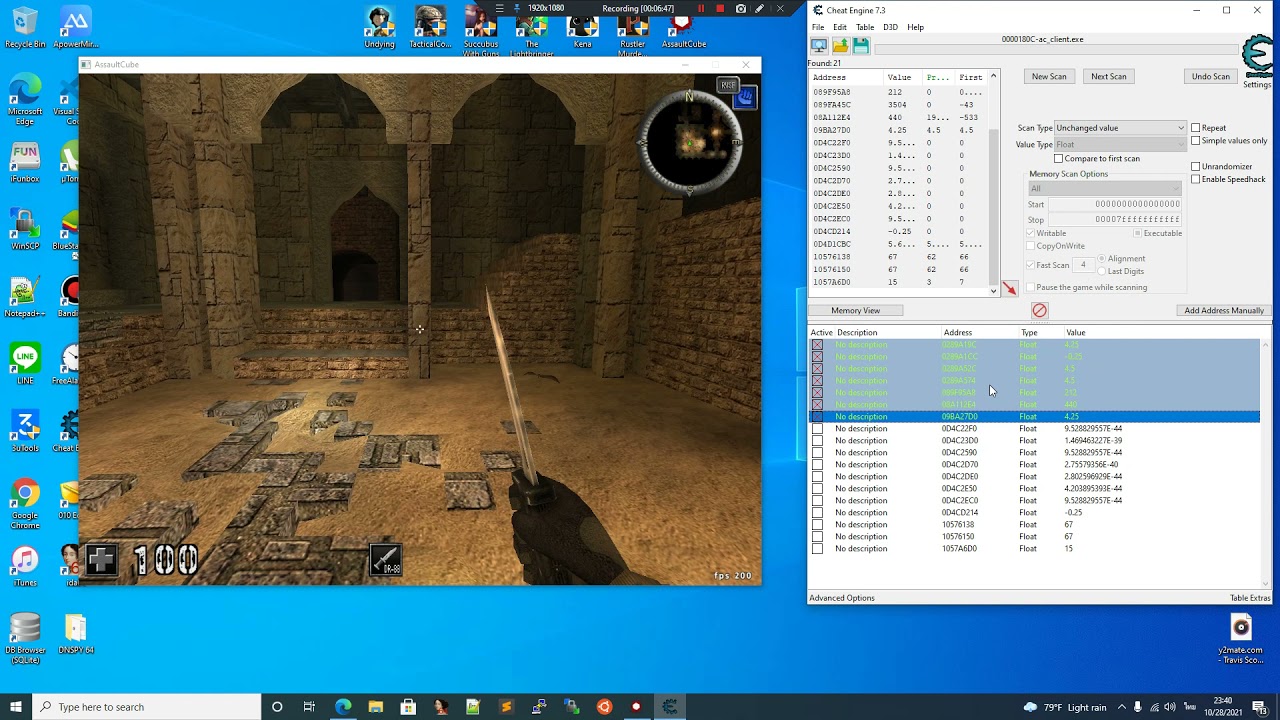Open the recorder hamburger menu
The image size is (1280, 720).
[499, 9]
